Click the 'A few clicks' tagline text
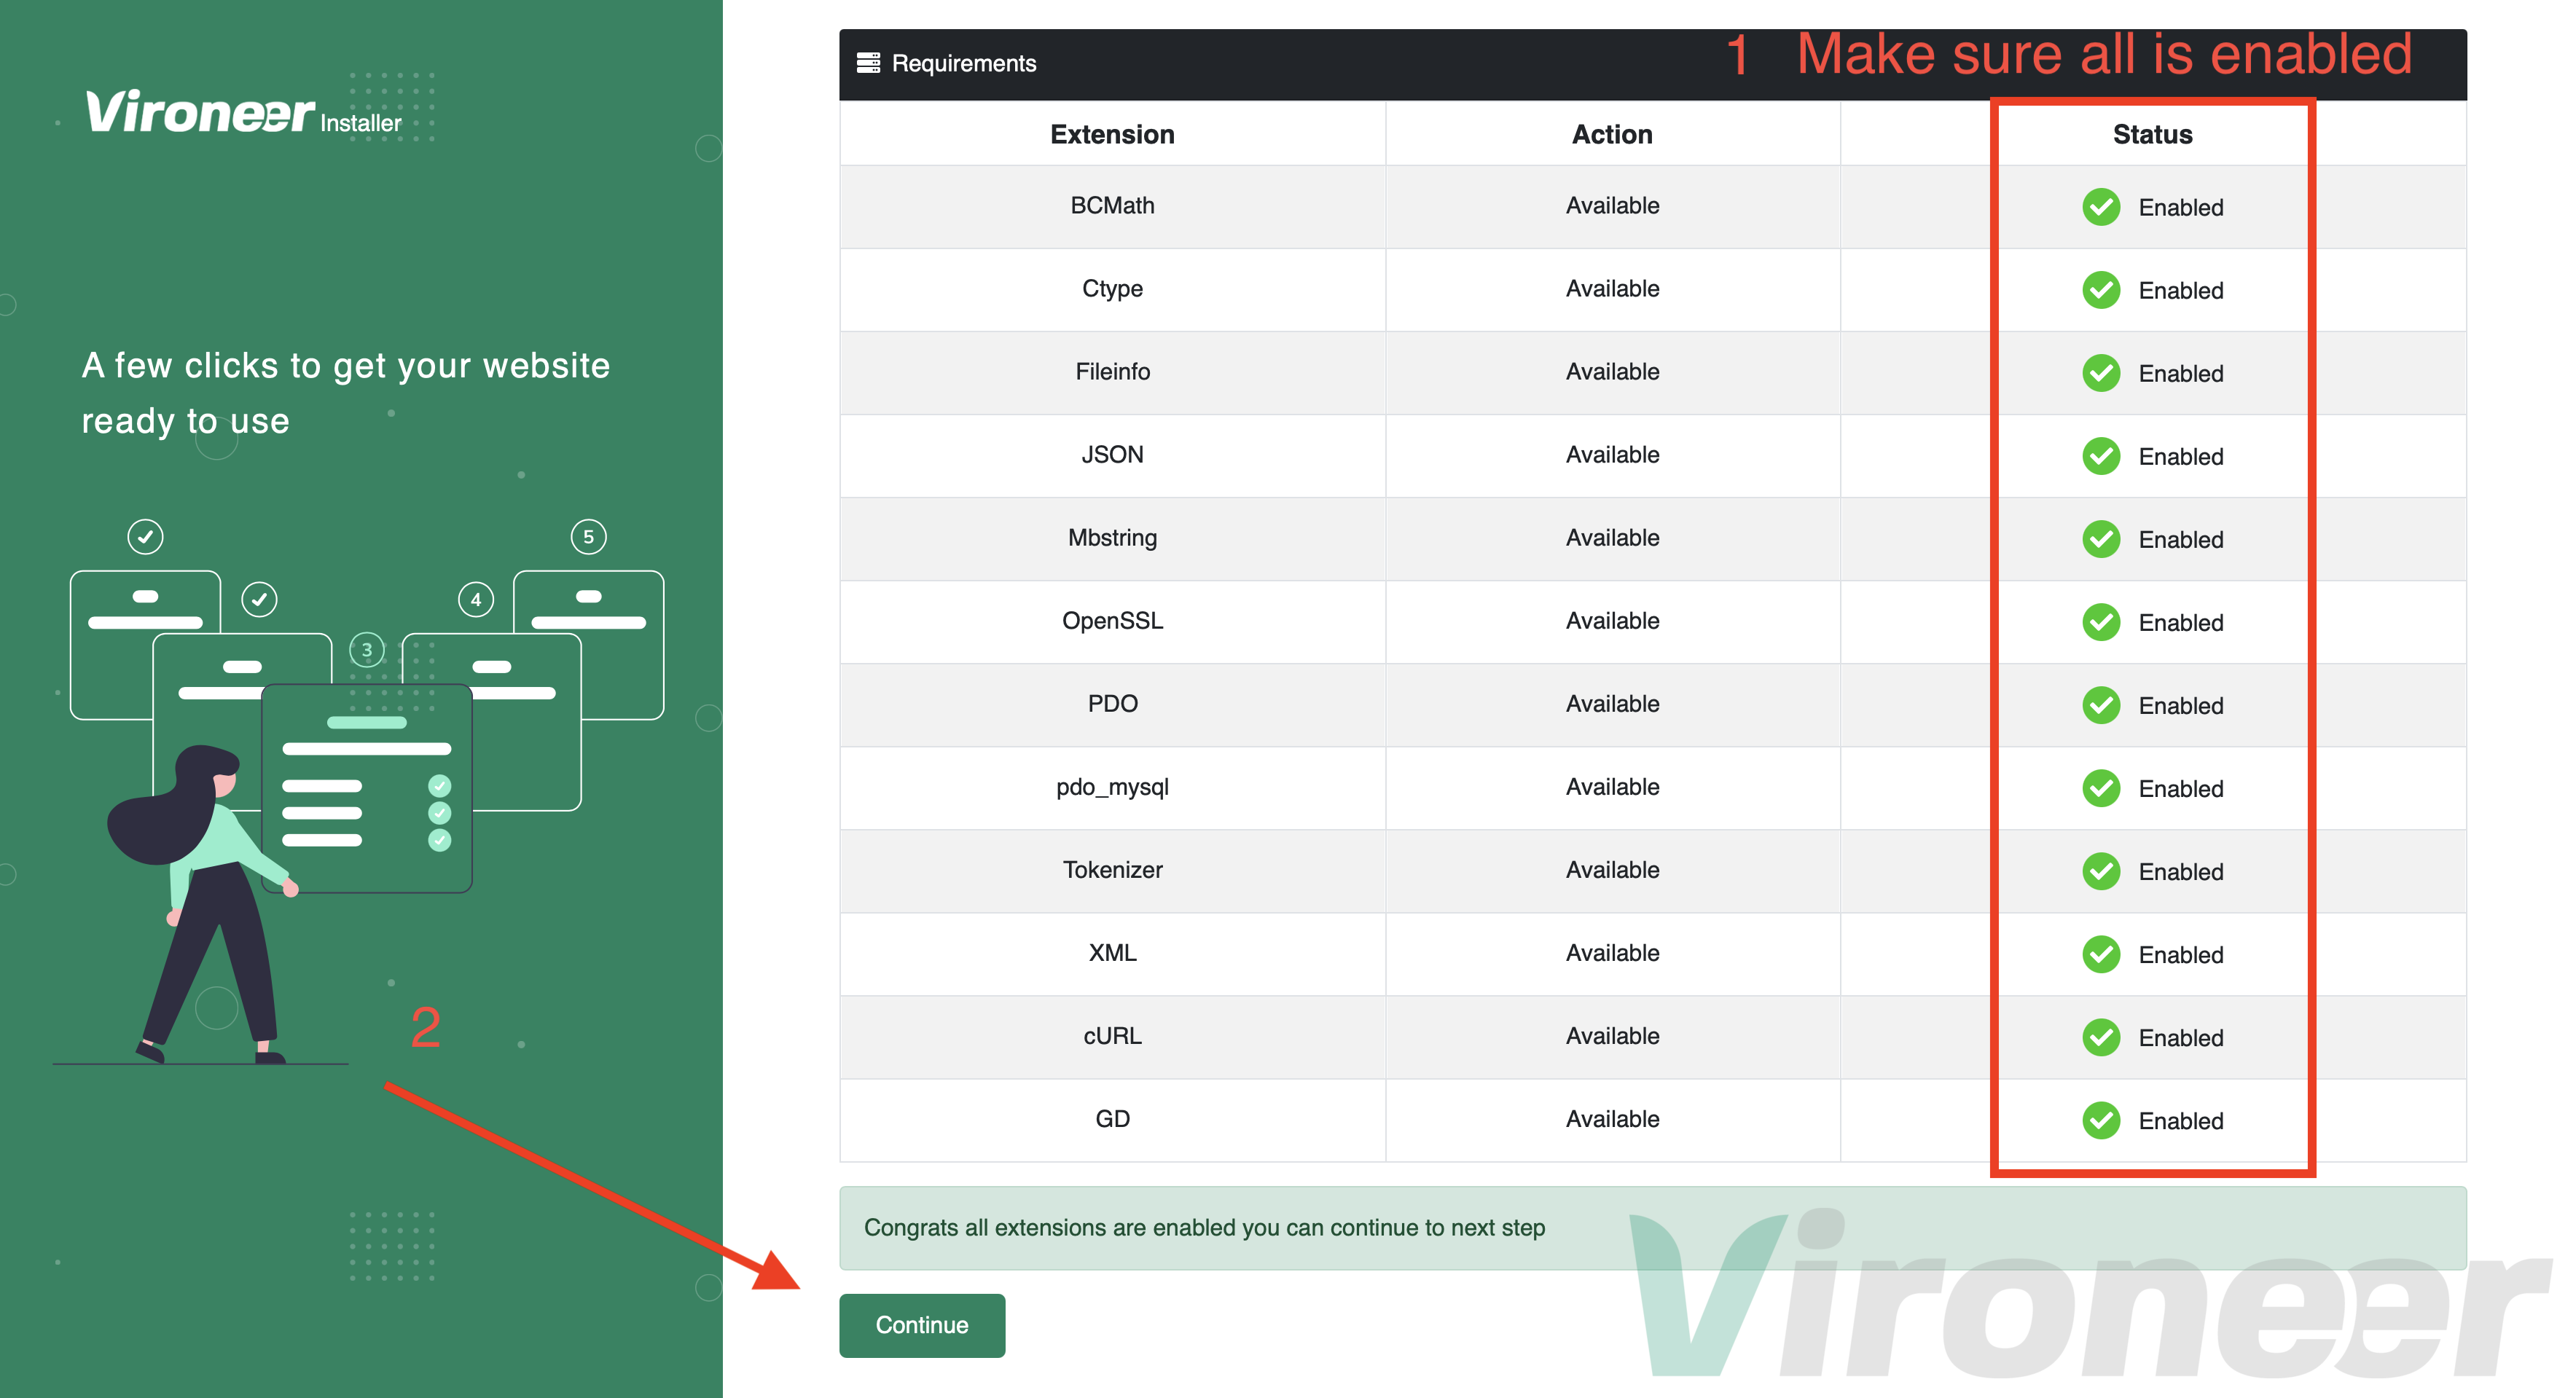 coord(345,393)
